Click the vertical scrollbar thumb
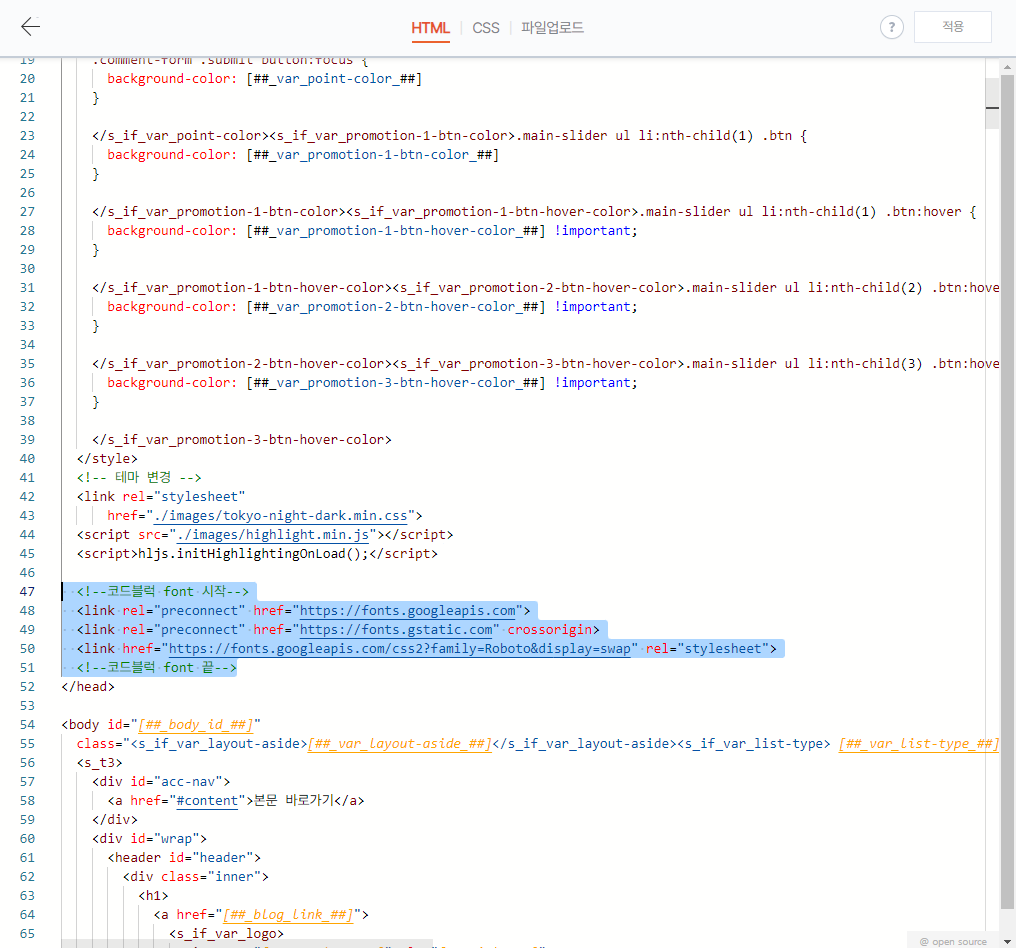The height and width of the screenshot is (948, 1016). click(x=1007, y=492)
